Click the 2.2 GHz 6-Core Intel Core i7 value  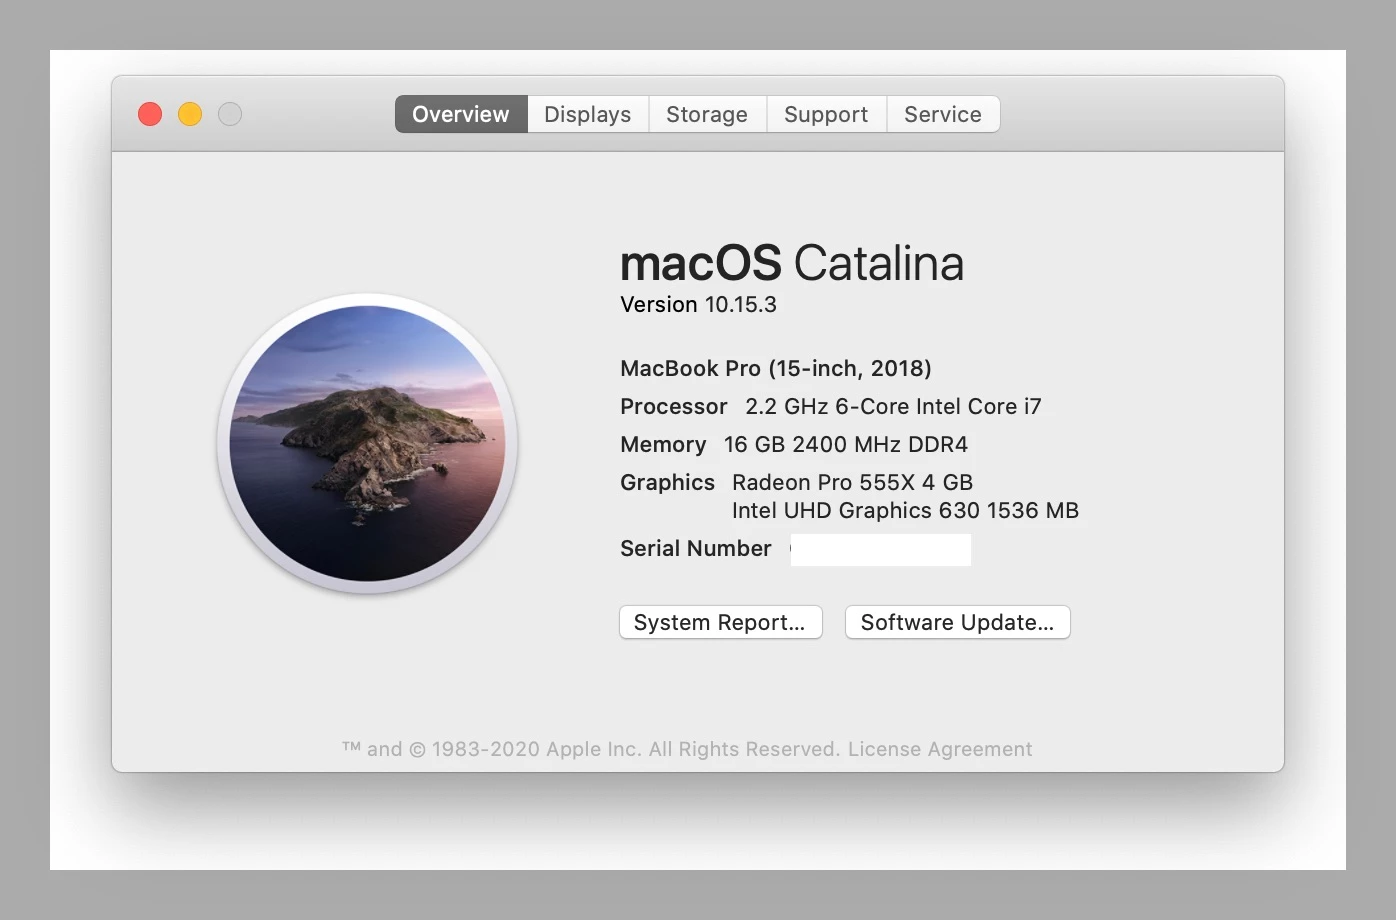(893, 406)
